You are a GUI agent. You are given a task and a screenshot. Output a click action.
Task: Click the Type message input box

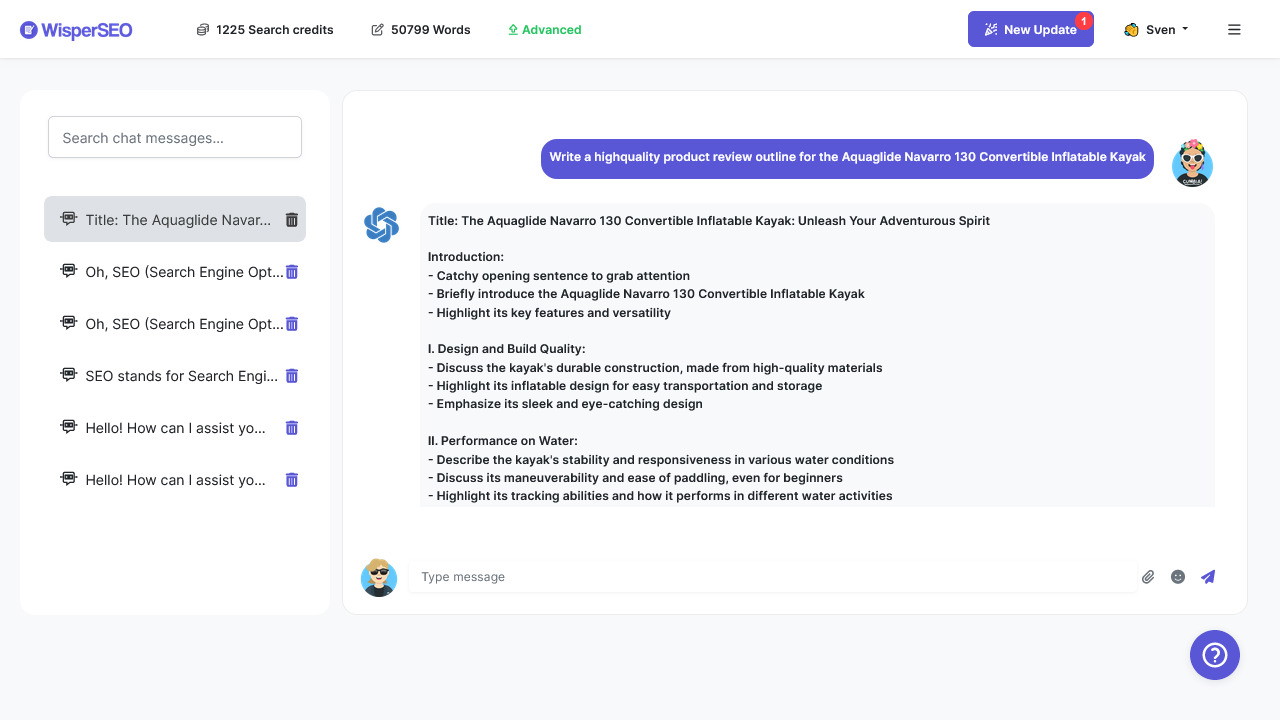pyautogui.click(x=770, y=577)
